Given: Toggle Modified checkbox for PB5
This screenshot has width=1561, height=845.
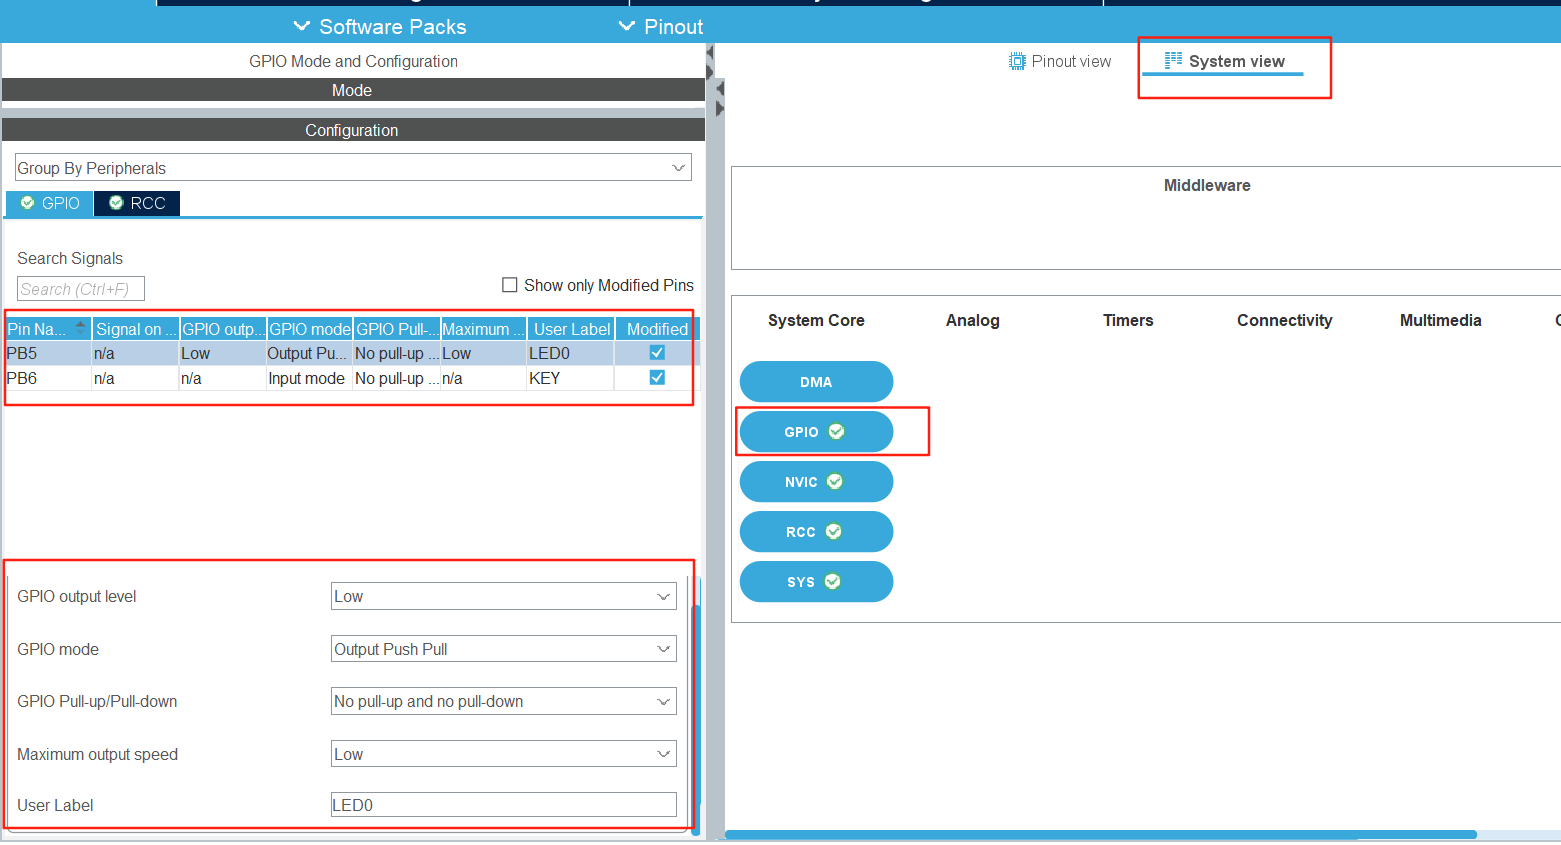Looking at the screenshot, I should (x=657, y=353).
